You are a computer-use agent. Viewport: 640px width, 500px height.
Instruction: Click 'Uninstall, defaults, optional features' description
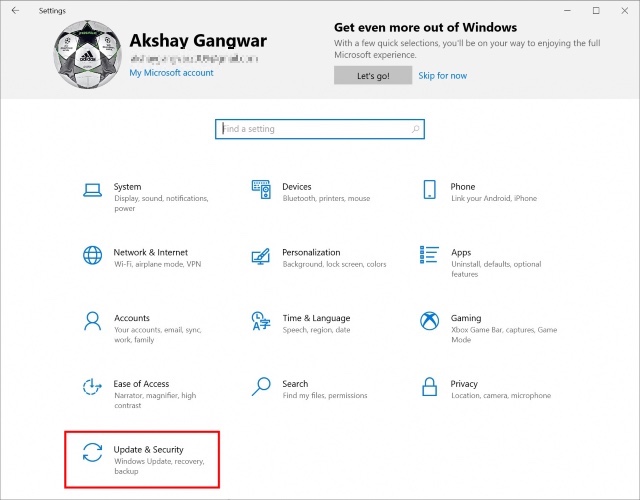pyautogui.click(x=496, y=269)
